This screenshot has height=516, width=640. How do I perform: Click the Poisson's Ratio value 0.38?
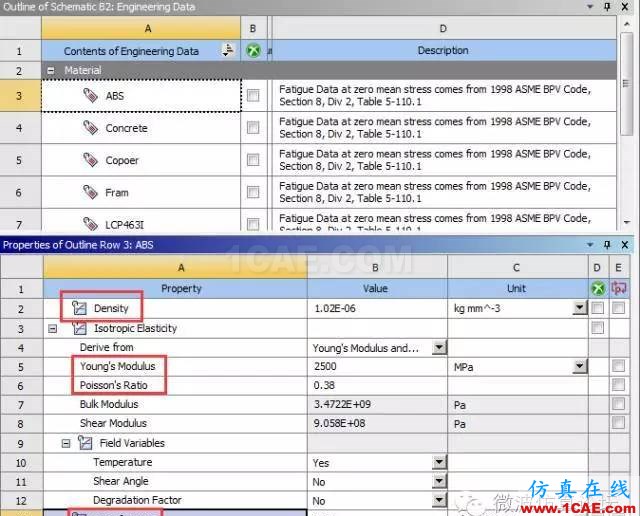coord(324,385)
